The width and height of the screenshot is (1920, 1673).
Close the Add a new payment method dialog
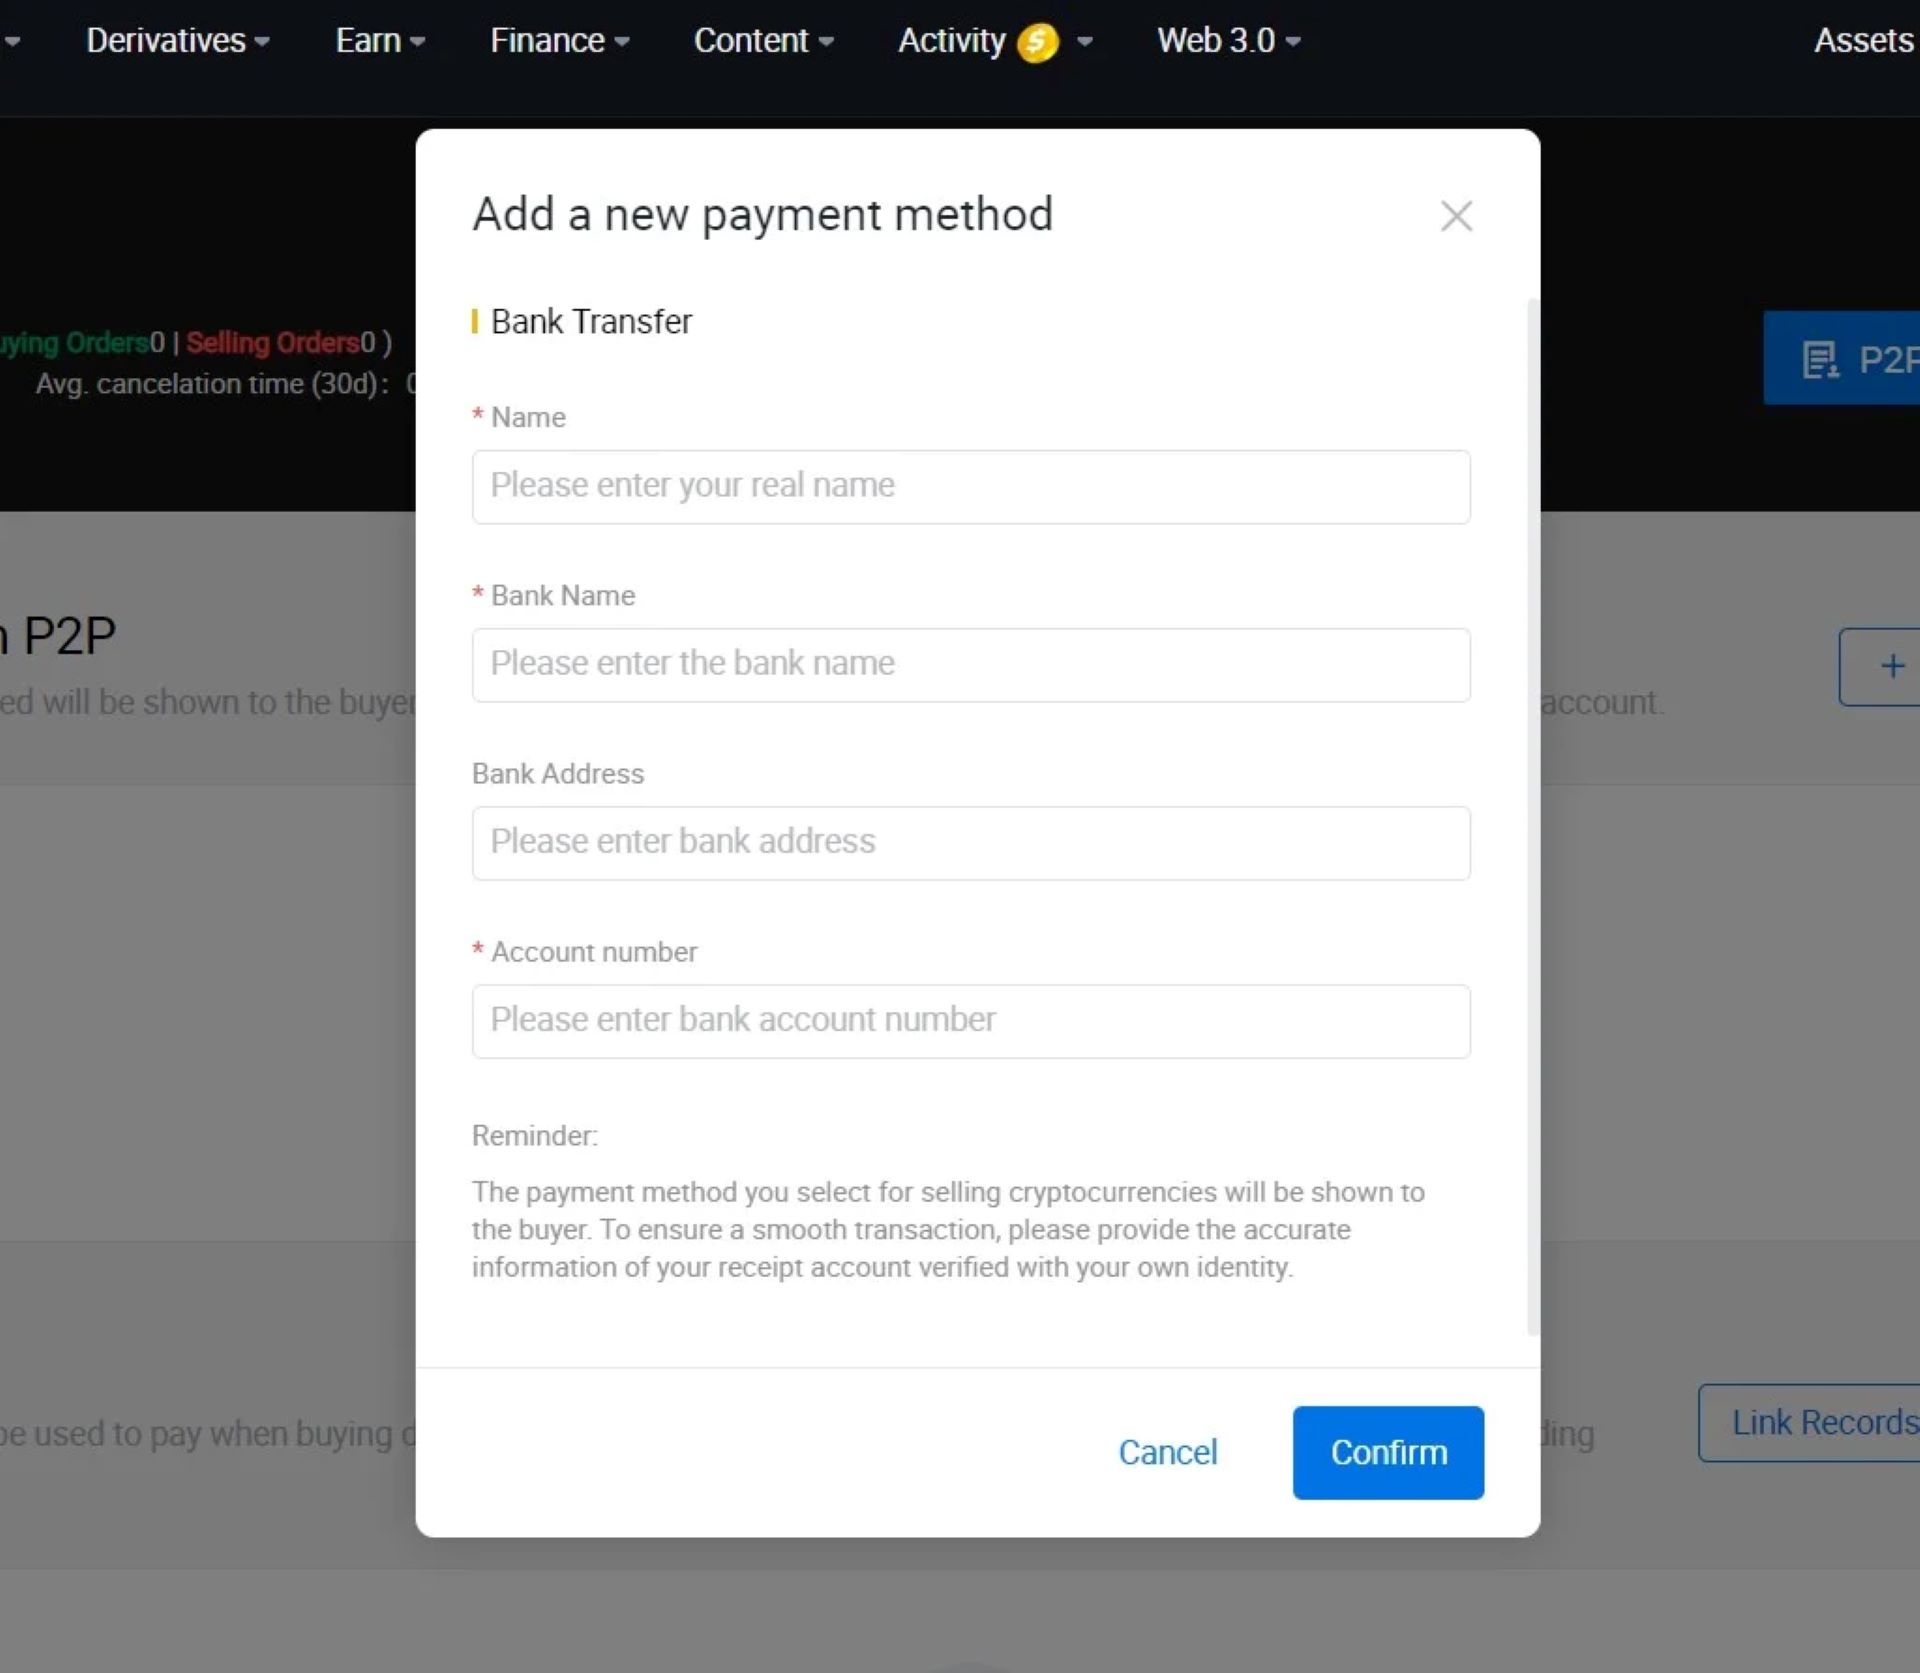point(1456,216)
